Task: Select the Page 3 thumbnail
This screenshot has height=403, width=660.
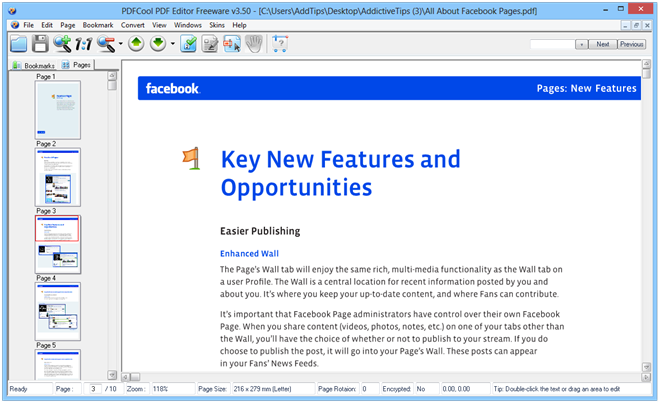Action: click(x=58, y=244)
